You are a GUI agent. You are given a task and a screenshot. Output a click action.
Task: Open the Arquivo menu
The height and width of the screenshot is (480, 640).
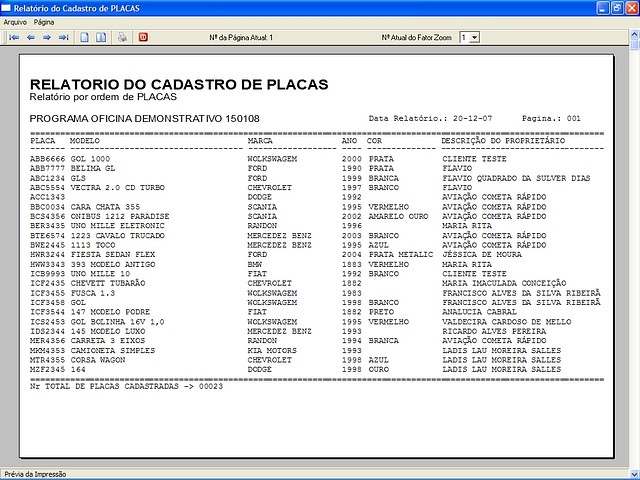(15, 22)
